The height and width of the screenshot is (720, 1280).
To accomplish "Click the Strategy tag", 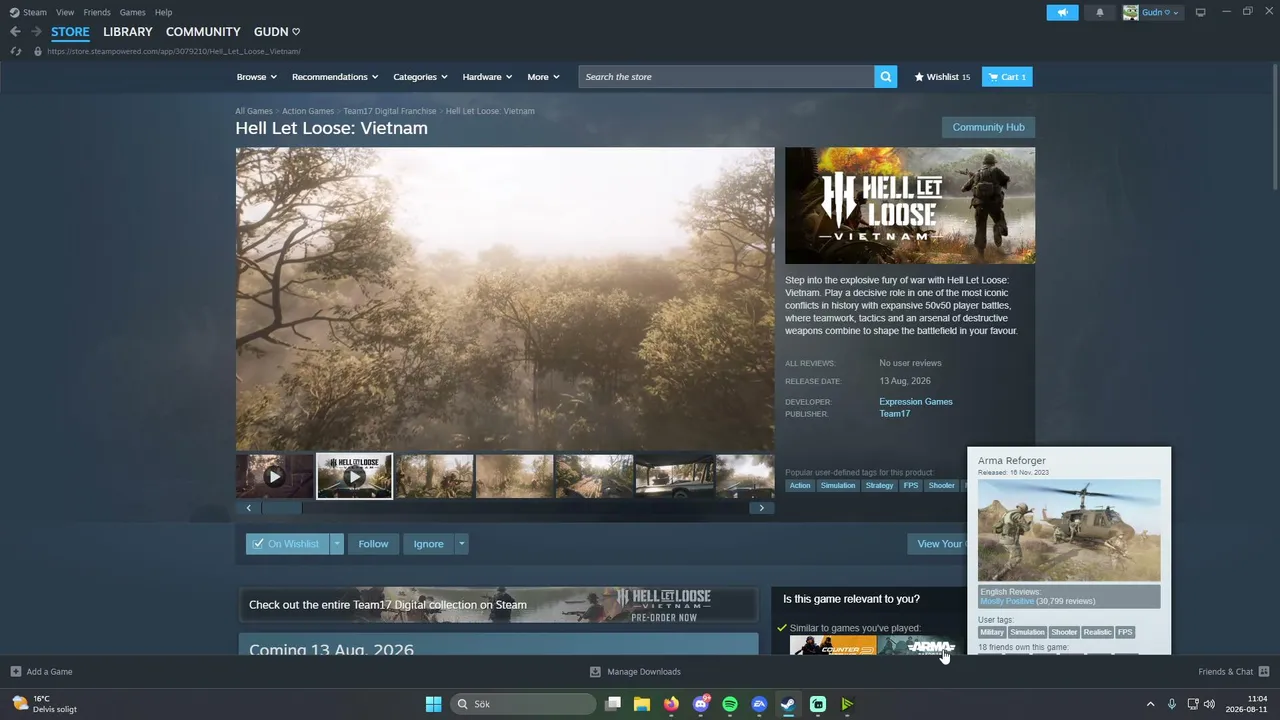I will [880, 486].
